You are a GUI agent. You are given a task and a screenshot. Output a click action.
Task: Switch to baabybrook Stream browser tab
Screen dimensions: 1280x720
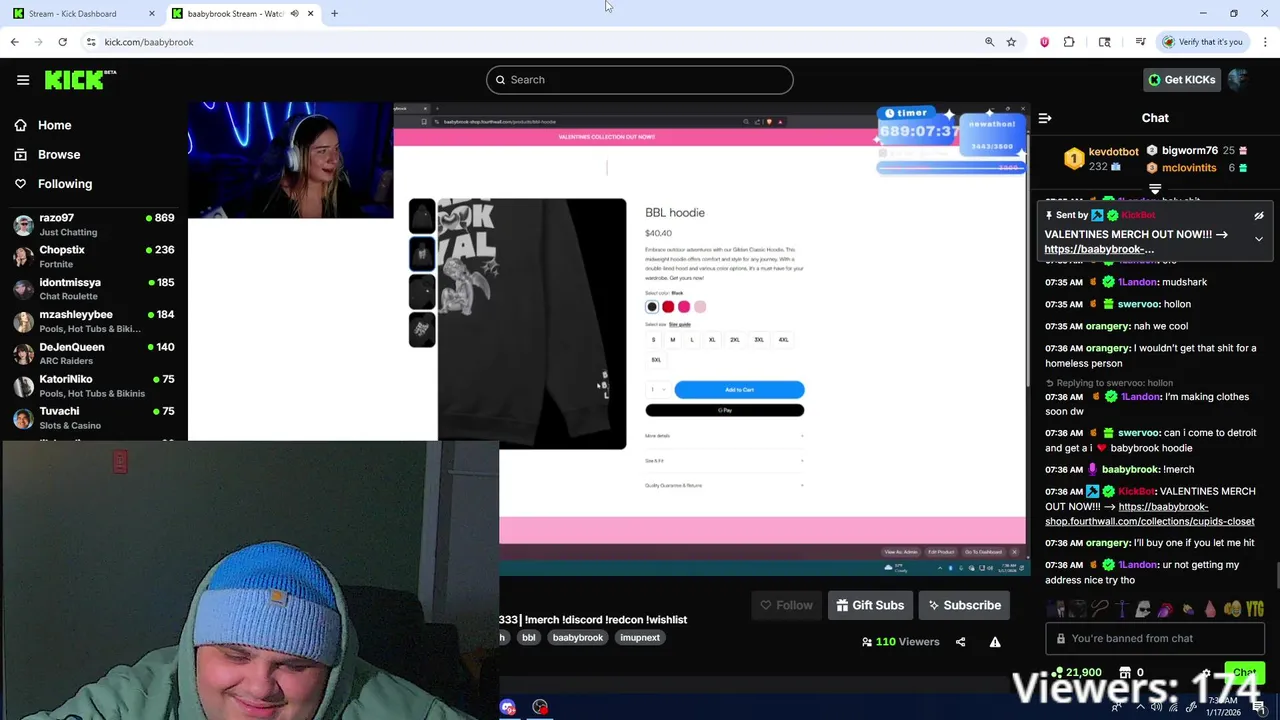pyautogui.click(x=242, y=13)
